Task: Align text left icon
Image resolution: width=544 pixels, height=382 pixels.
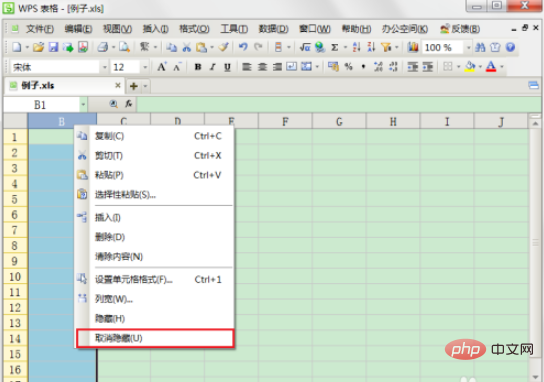Action: click(x=247, y=66)
